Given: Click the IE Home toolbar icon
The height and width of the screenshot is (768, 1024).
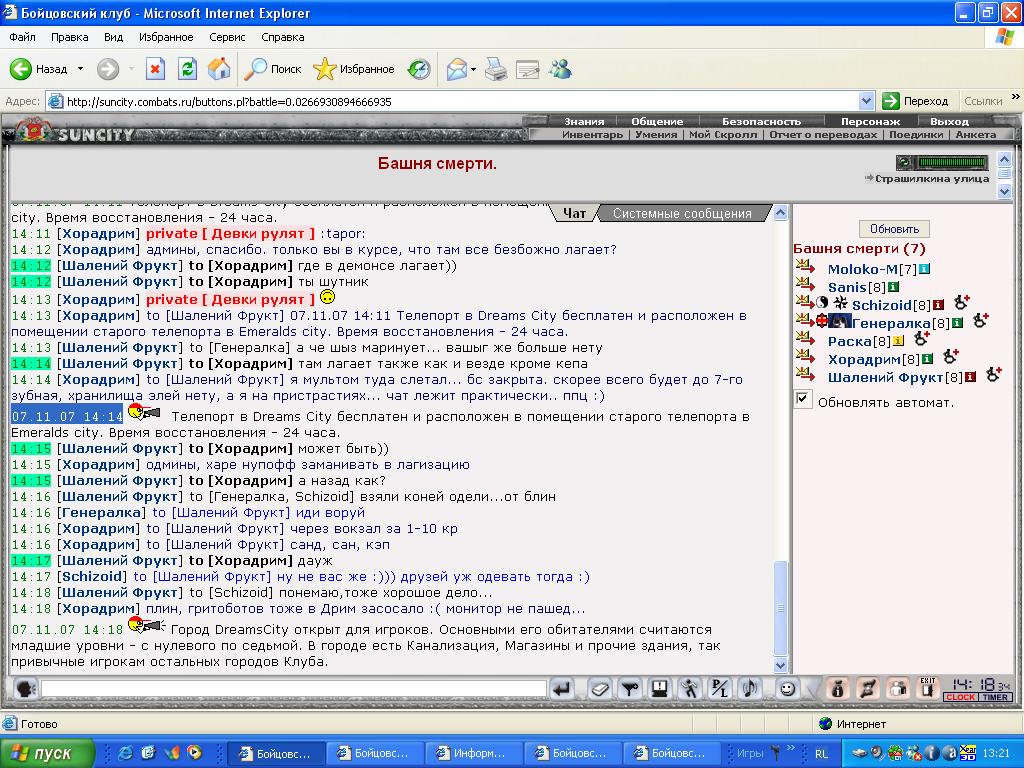Looking at the screenshot, I should [219, 69].
